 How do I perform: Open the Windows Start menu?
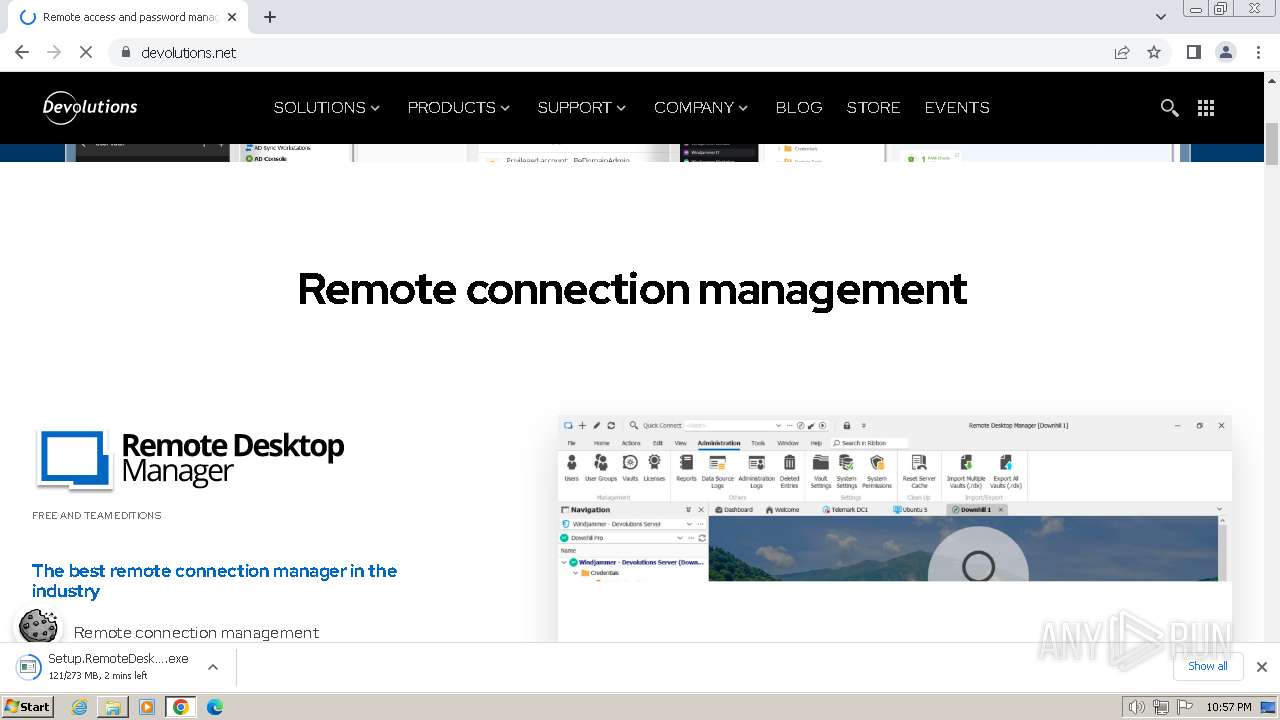click(28, 707)
